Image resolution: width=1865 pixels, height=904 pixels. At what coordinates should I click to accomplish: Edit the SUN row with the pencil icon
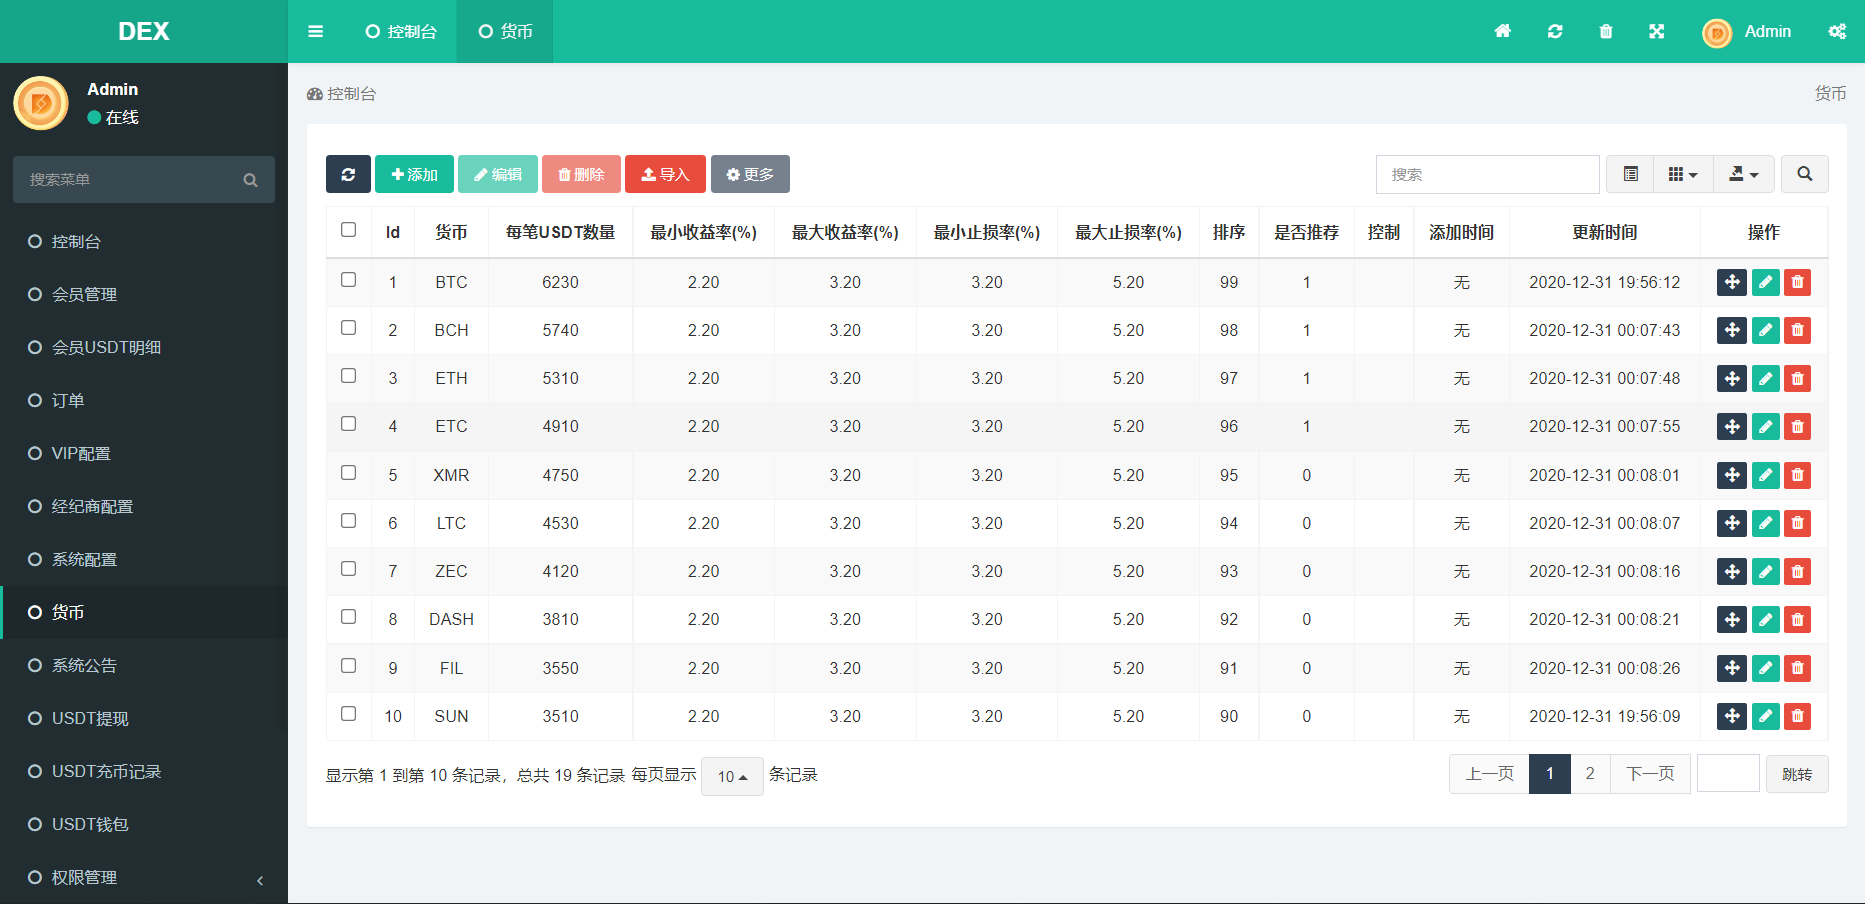(x=1766, y=716)
